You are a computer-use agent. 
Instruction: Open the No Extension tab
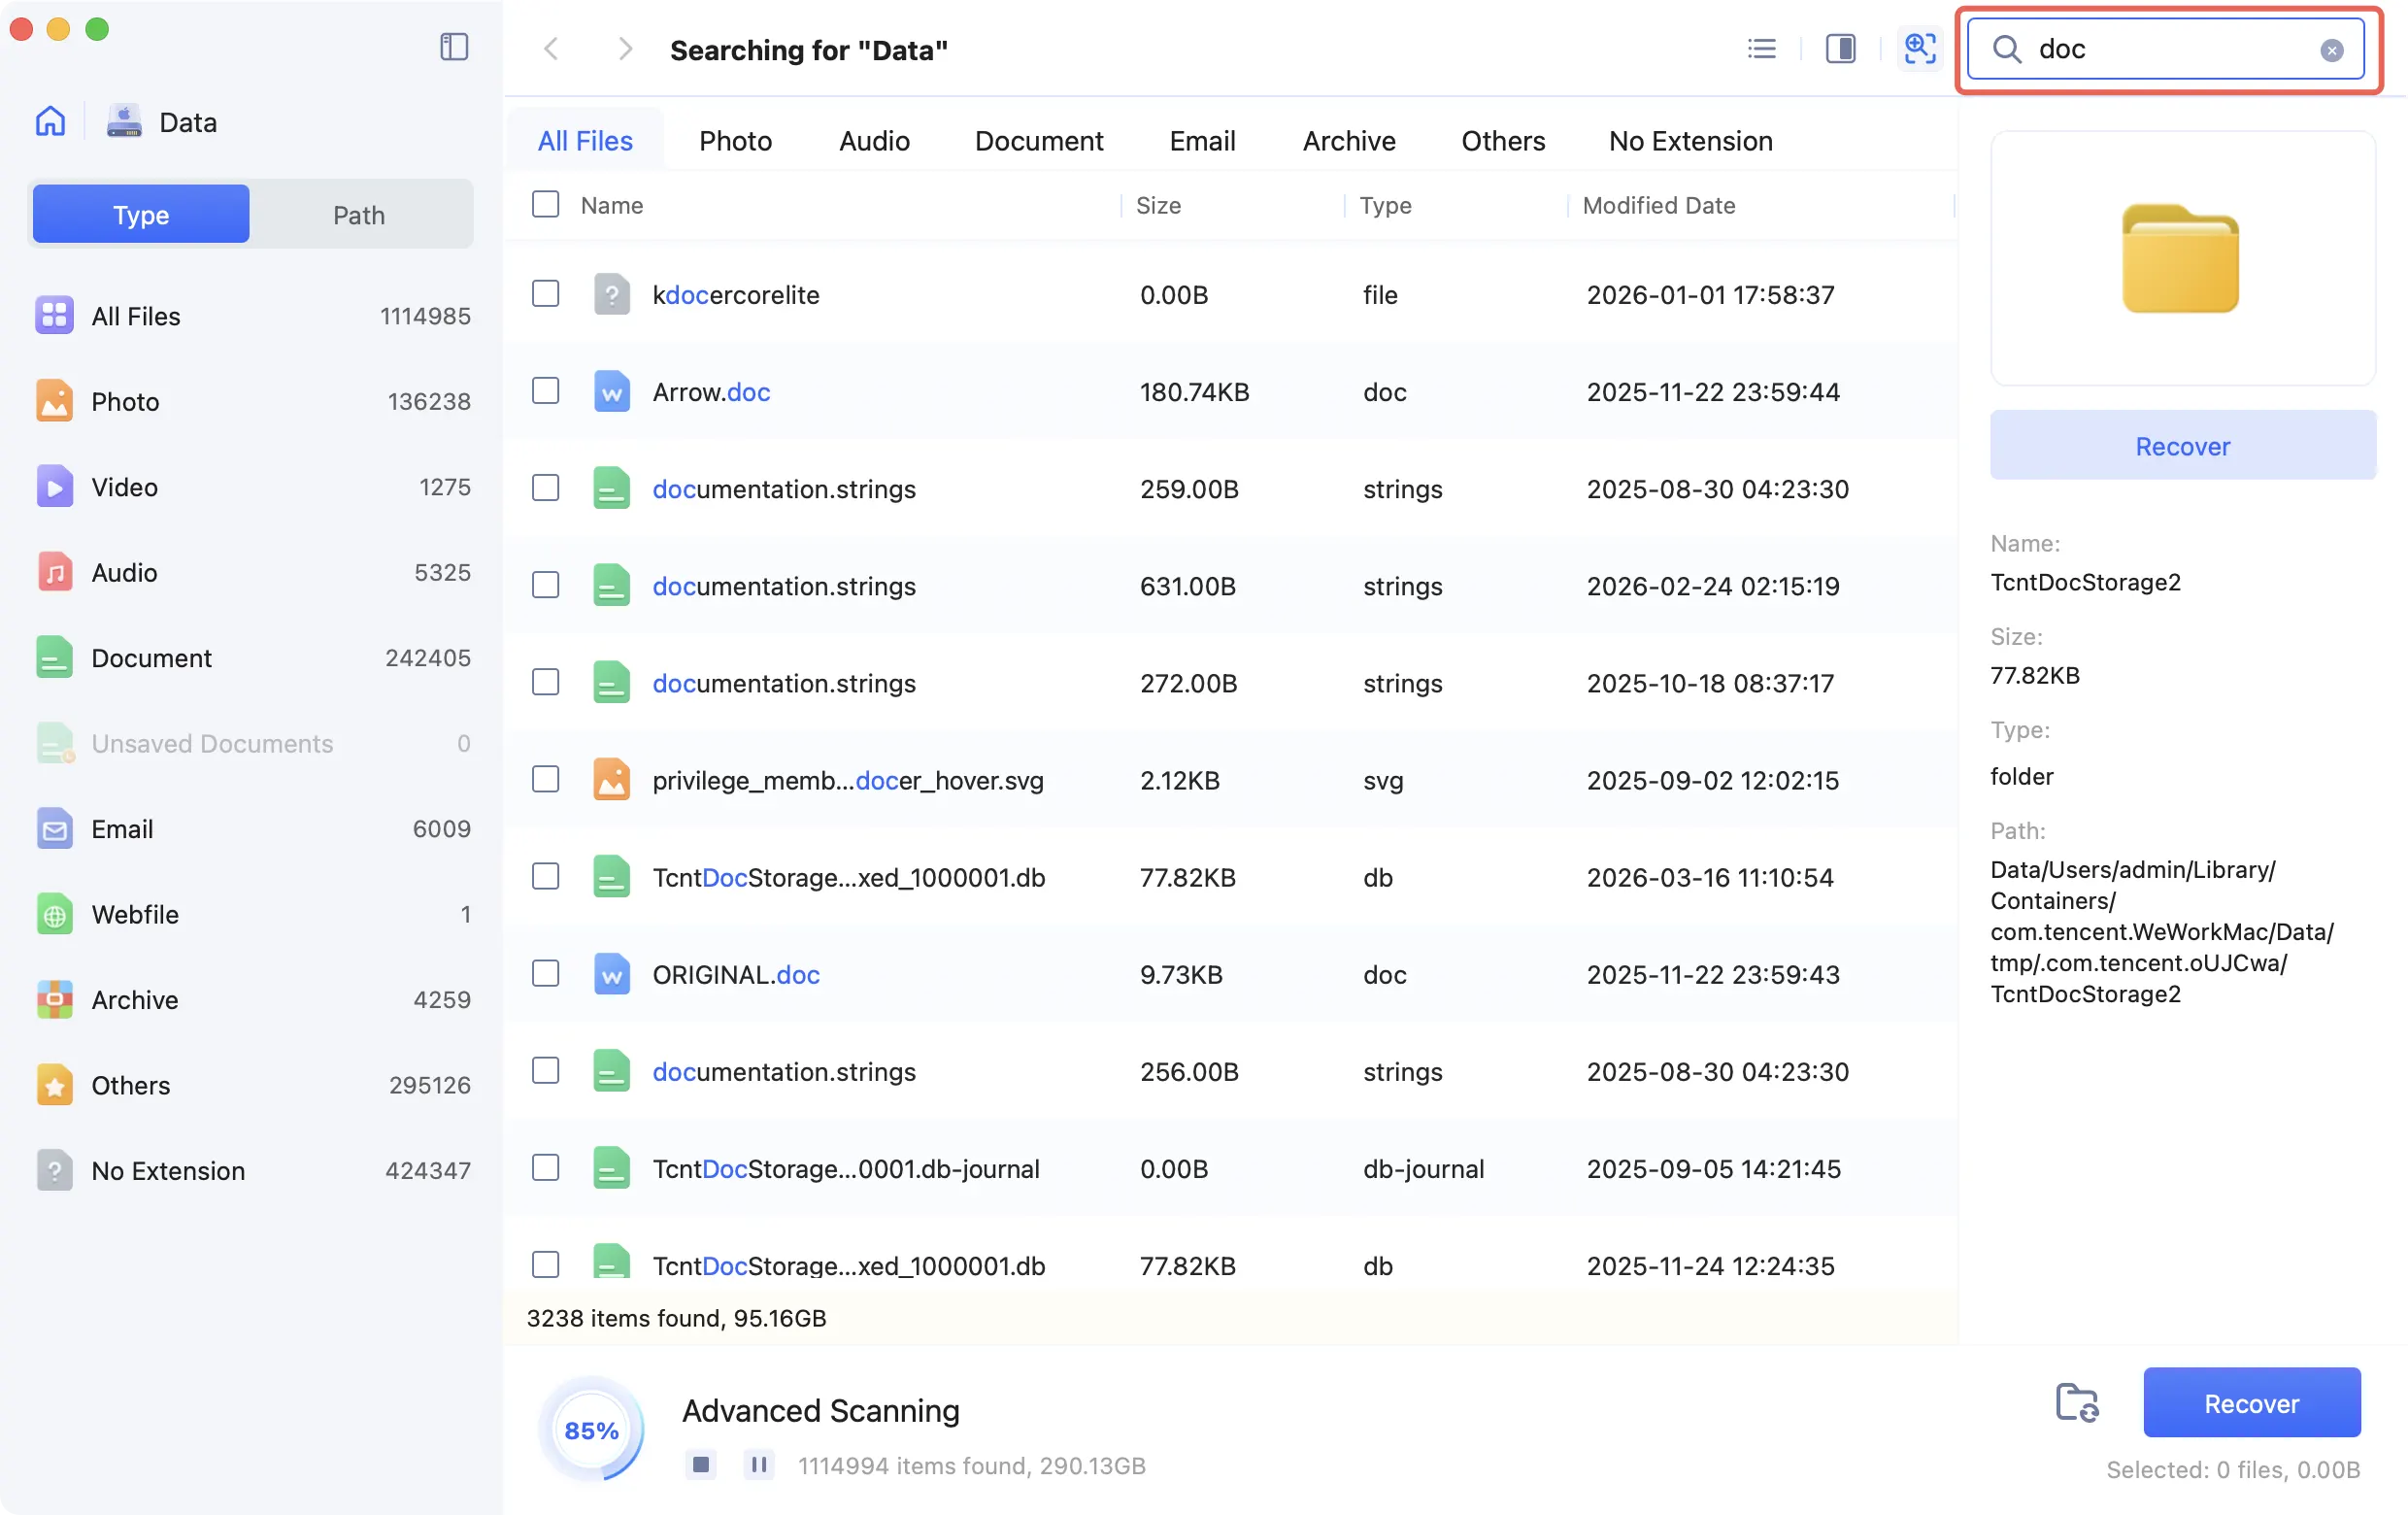(1689, 140)
